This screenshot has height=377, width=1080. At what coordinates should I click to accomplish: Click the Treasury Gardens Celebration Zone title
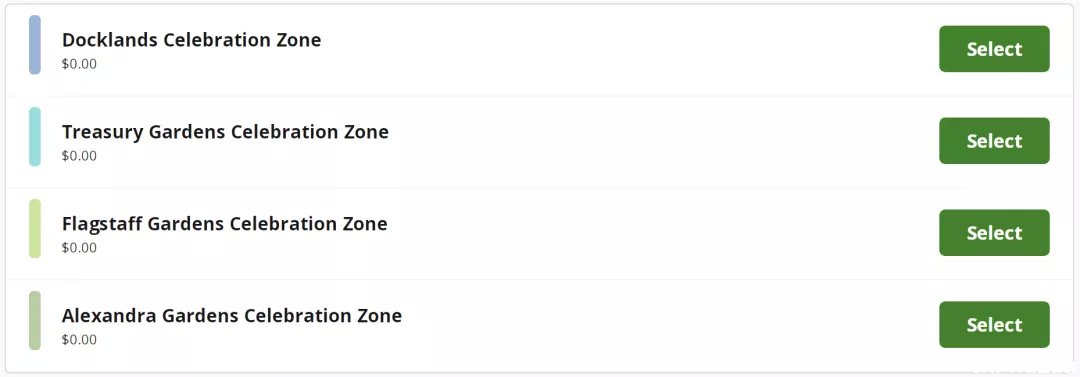(x=225, y=132)
